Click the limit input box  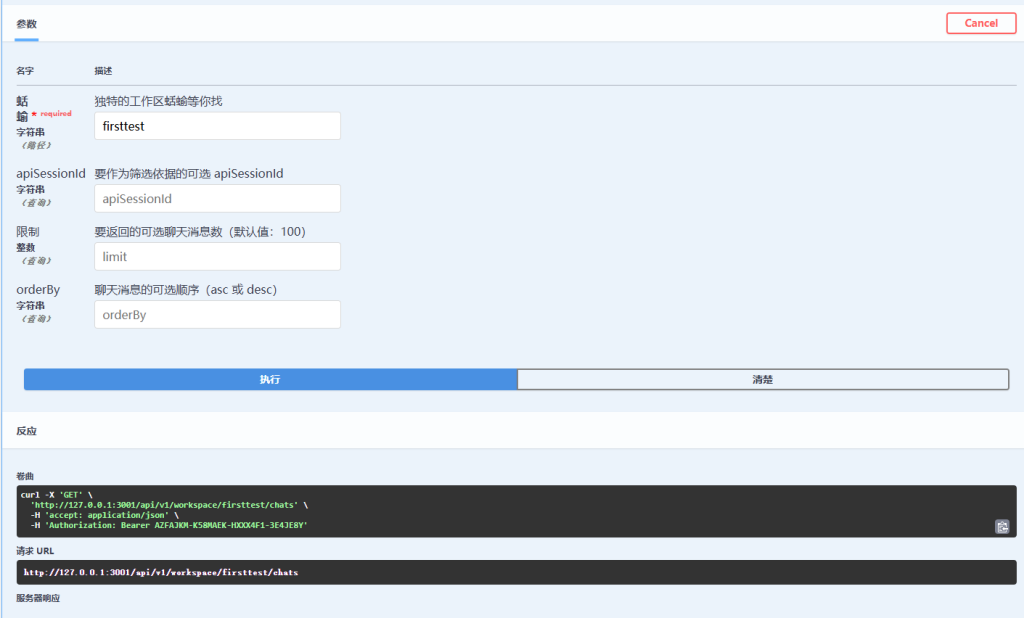pyautogui.click(x=217, y=257)
